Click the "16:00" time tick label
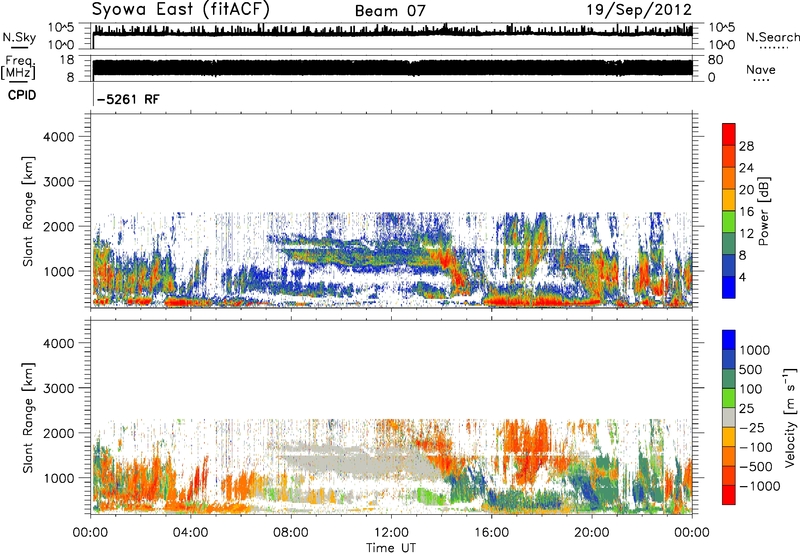Screen dimensions: 800x554 pyautogui.click(x=491, y=533)
